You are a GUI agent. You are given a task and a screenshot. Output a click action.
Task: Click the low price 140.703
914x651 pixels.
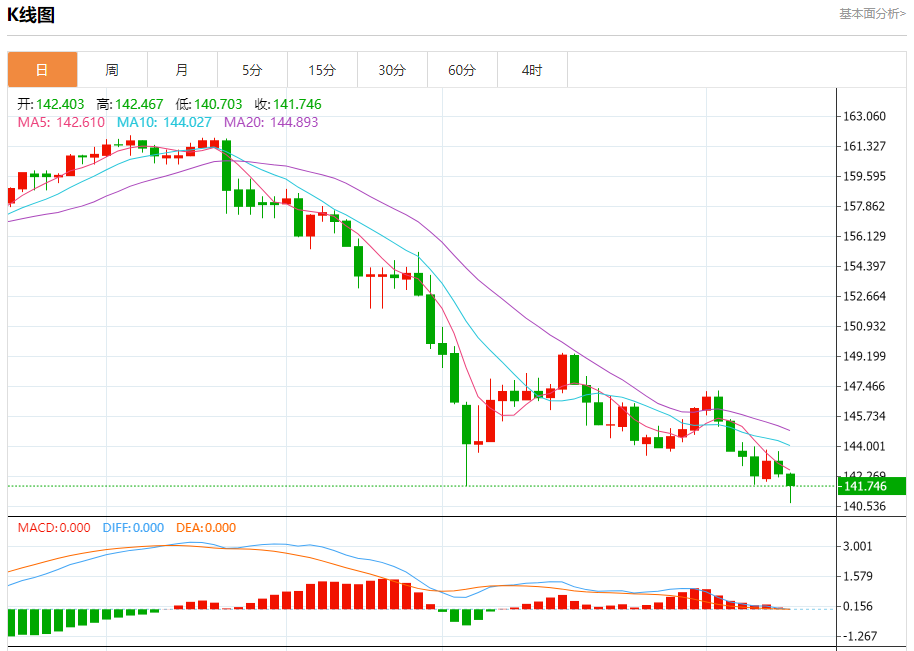(218, 104)
